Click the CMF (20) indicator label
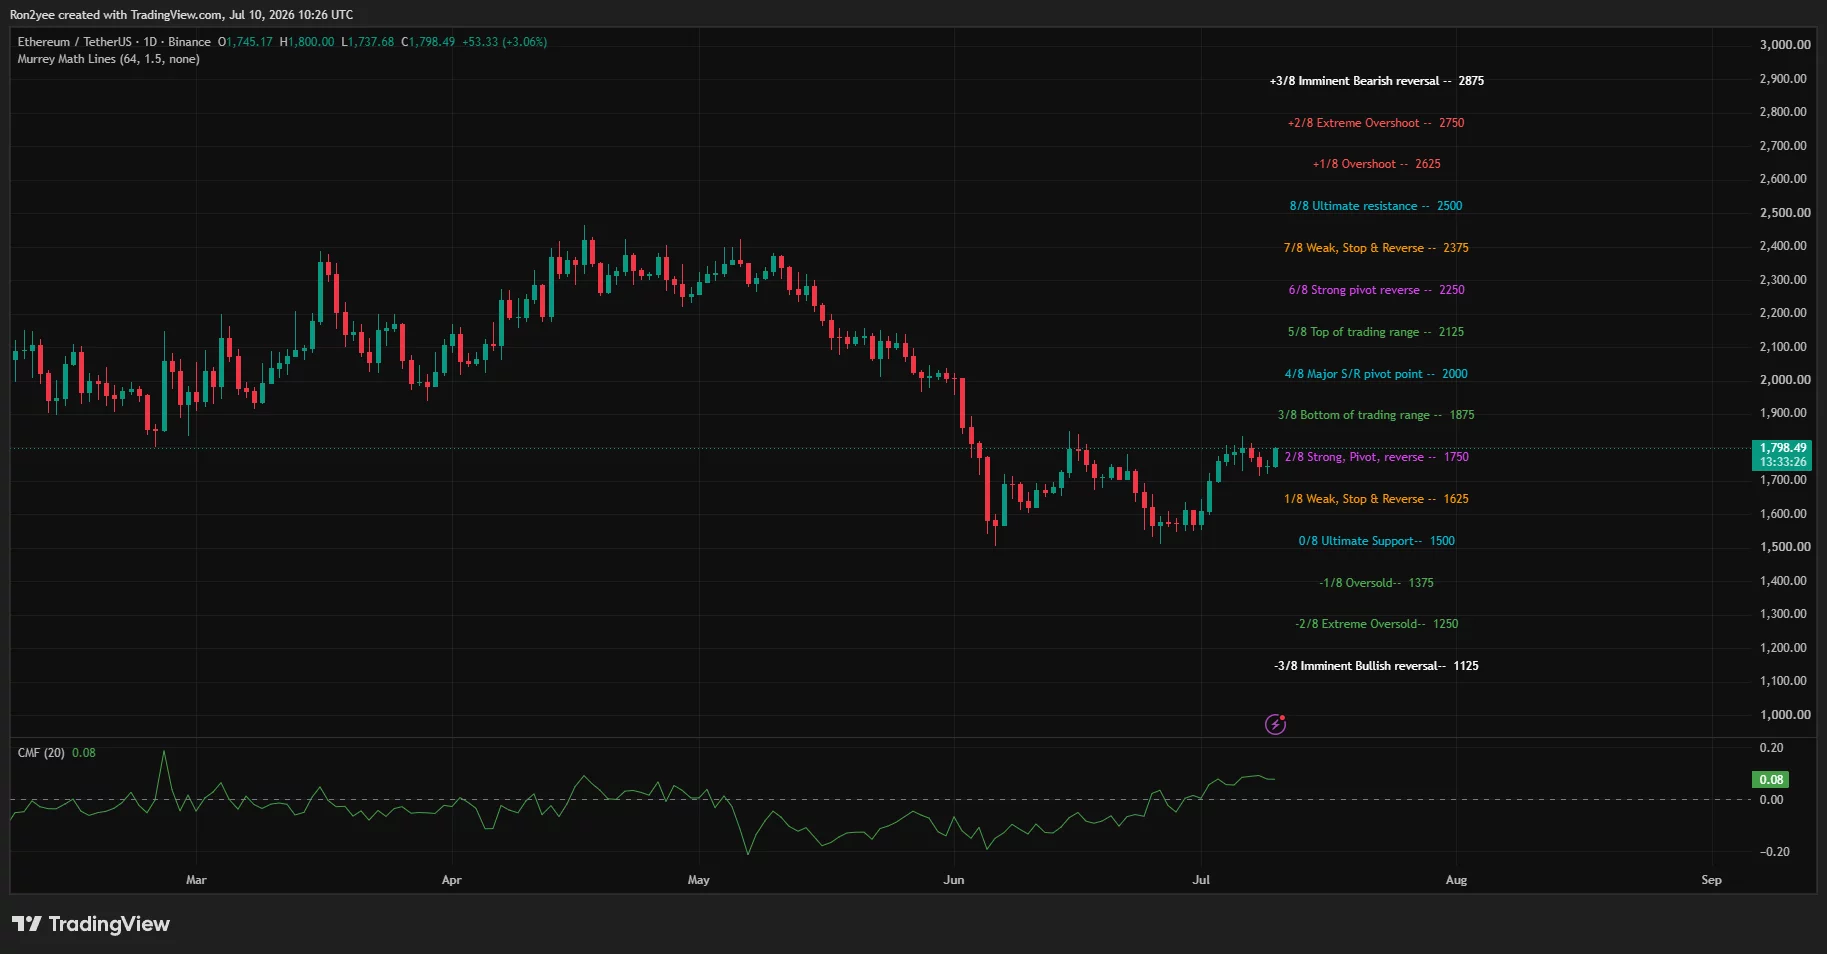 [41, 753]
